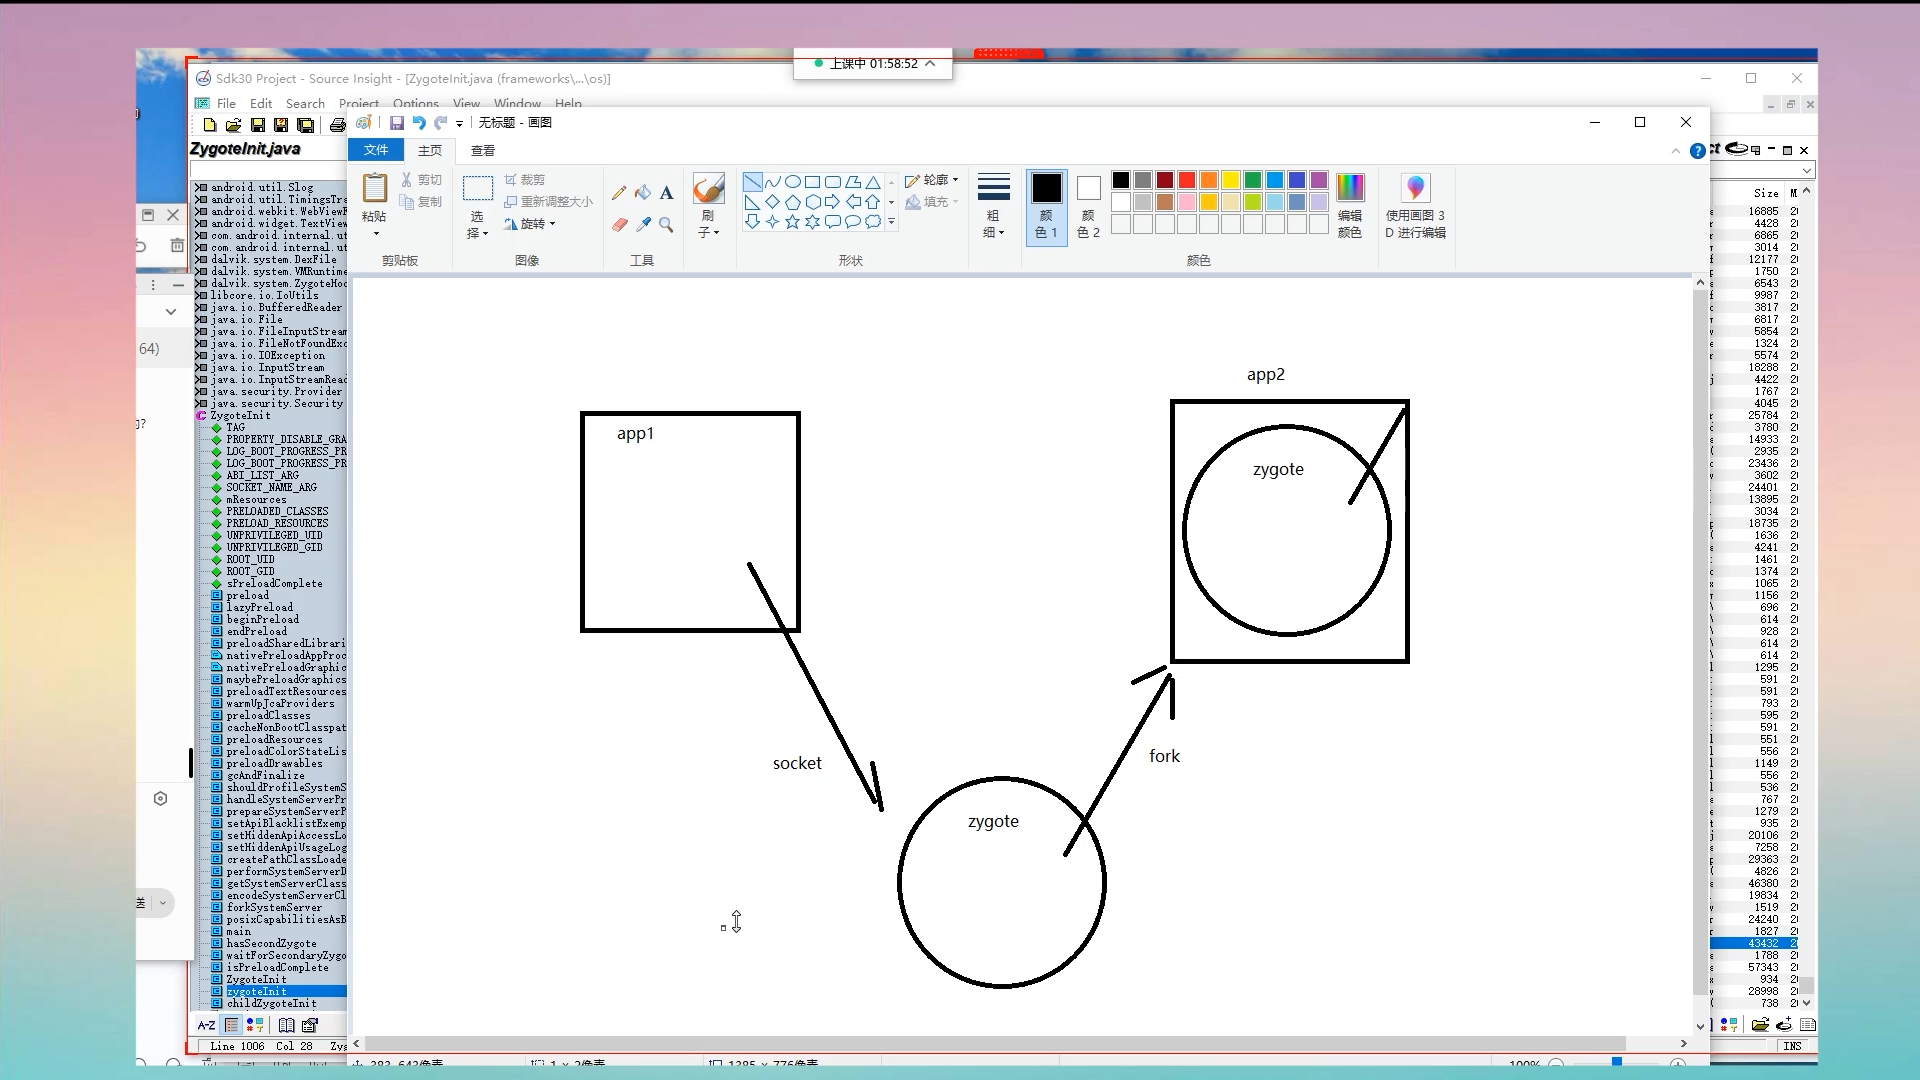This screenshot has width=1920, height=1080.
Task: Click the Rotate button
Action: tap(530, 224)
